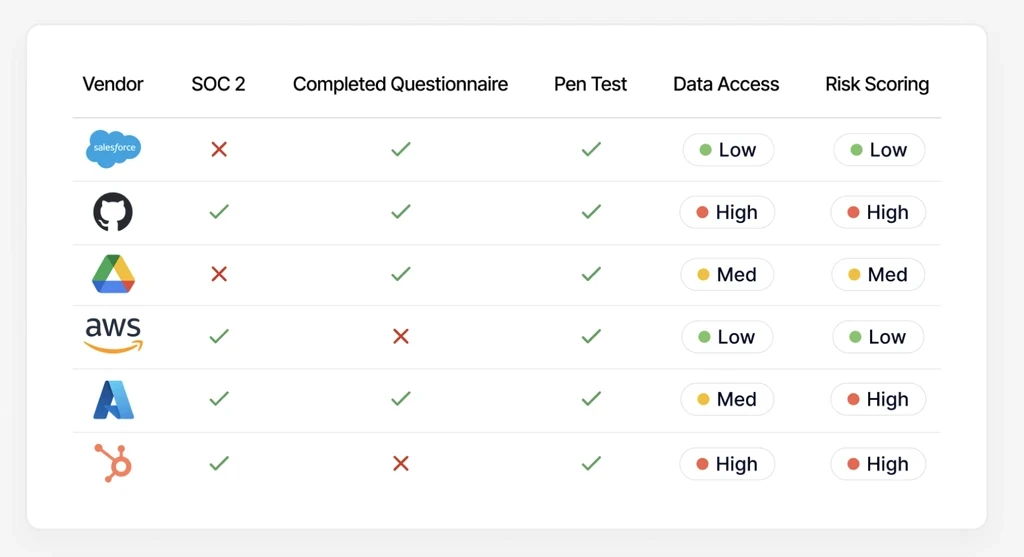Toggle AWS Completed Questionnaire cross mark
Image resolution: width=1024 pixels, height=557 pixels.
(401, 337)
